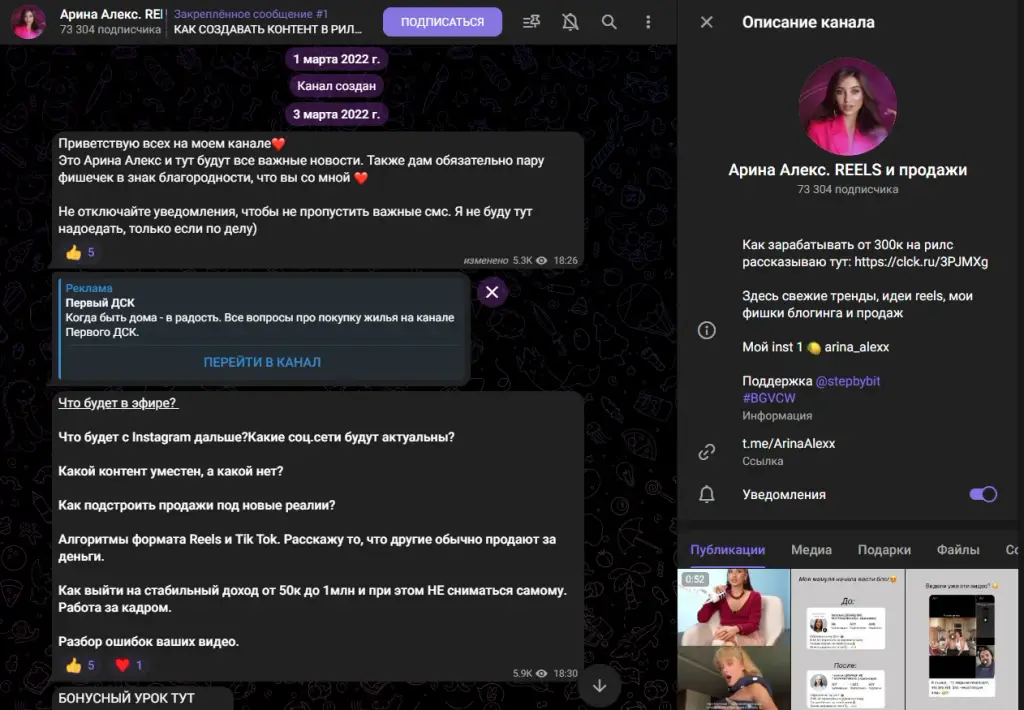The image size is (1024, 710).
Task: Click the #BGVCW hashtag
Action: tap(769, 398)
